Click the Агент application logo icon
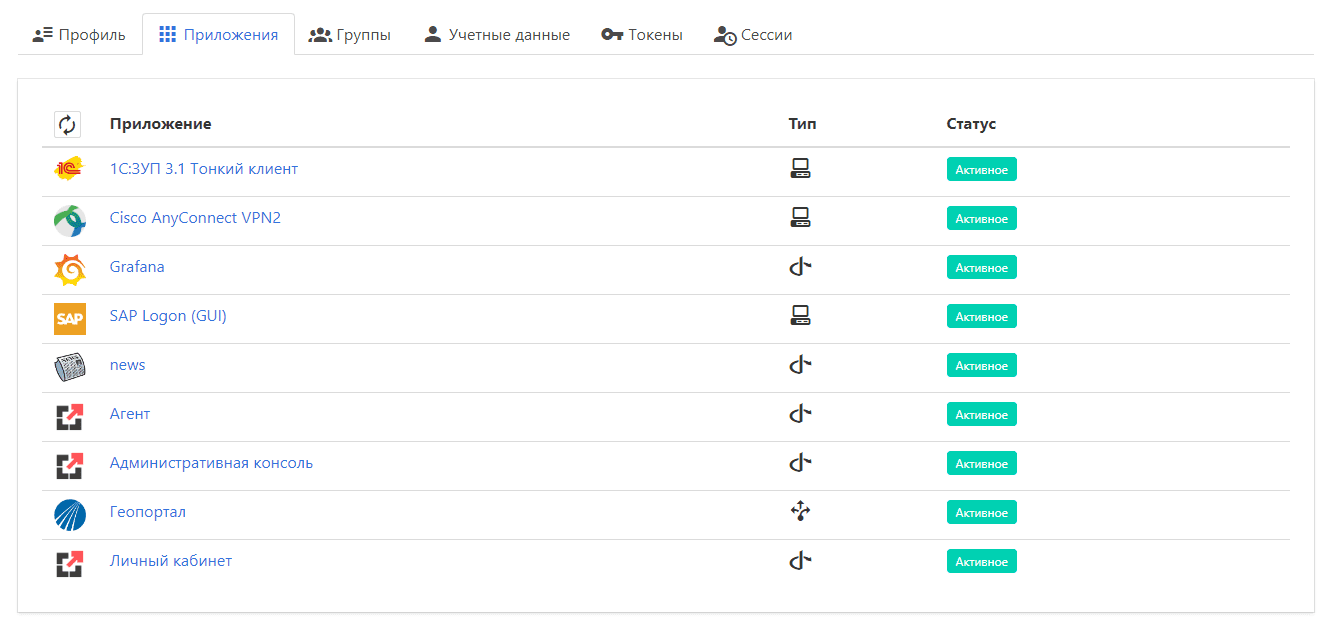Screen dimensions: 1331x629 [x=69, y=416]
